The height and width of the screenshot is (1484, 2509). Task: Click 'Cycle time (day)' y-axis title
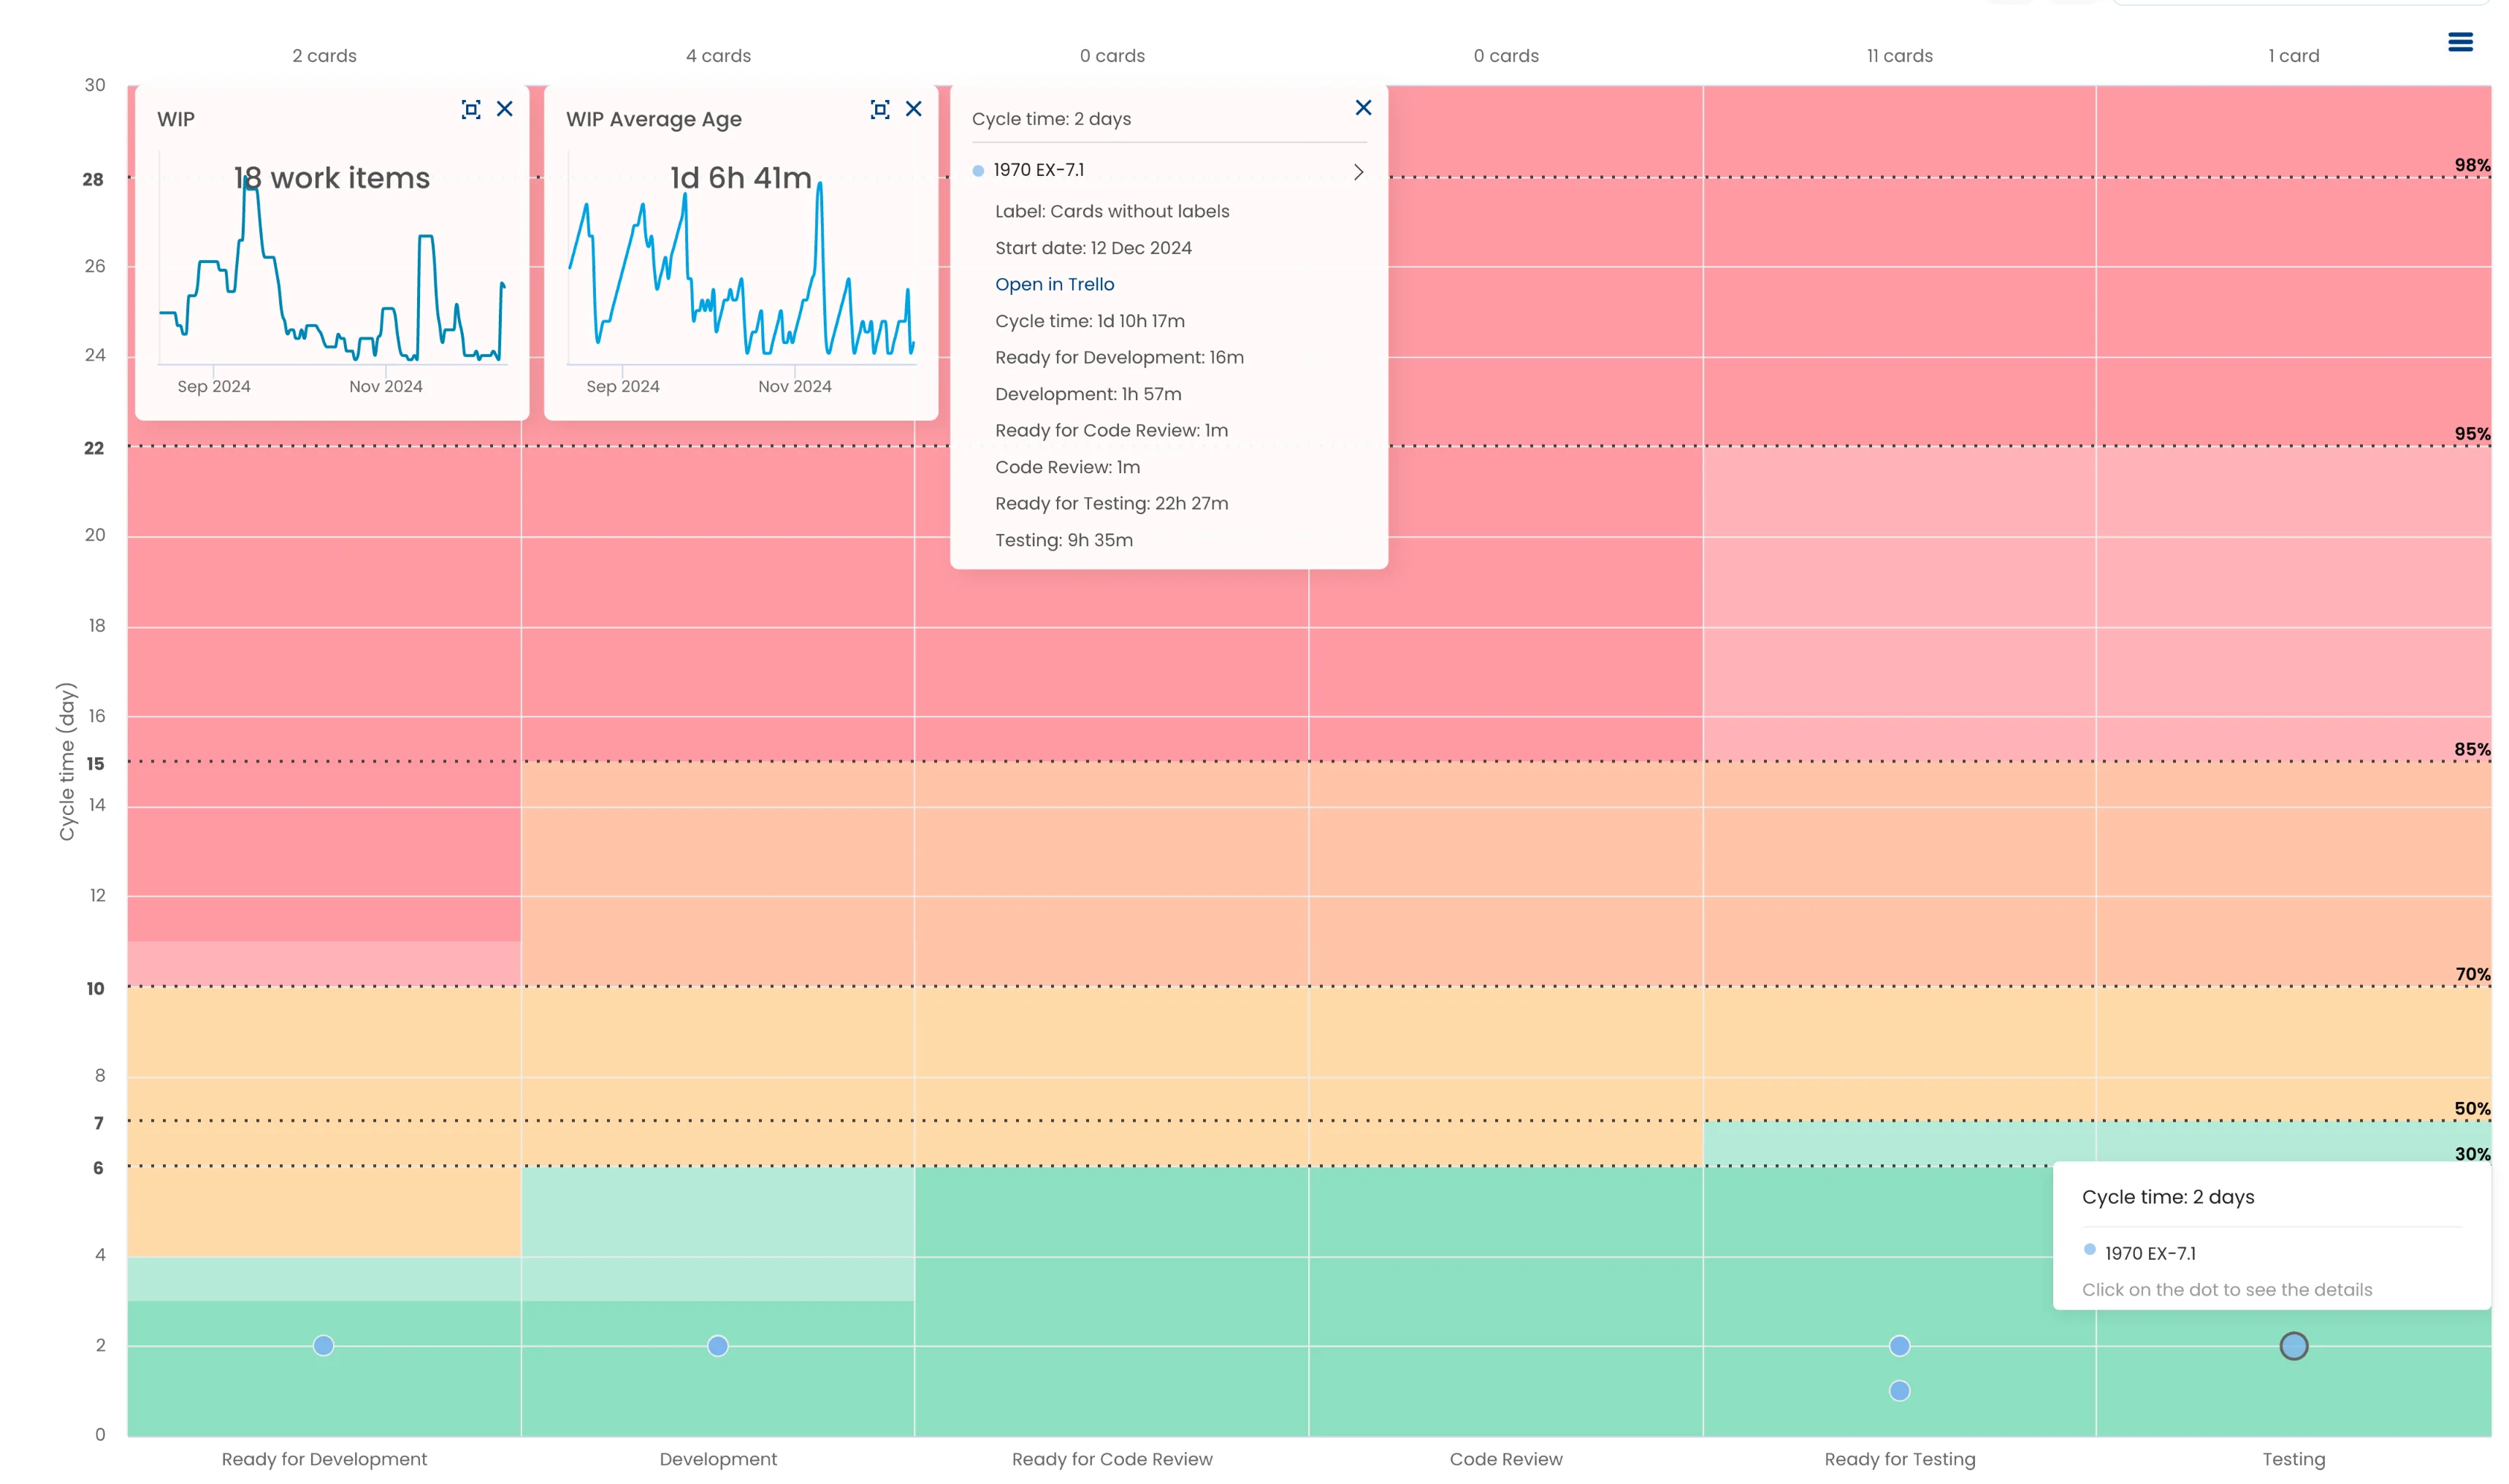click(66, 761)
